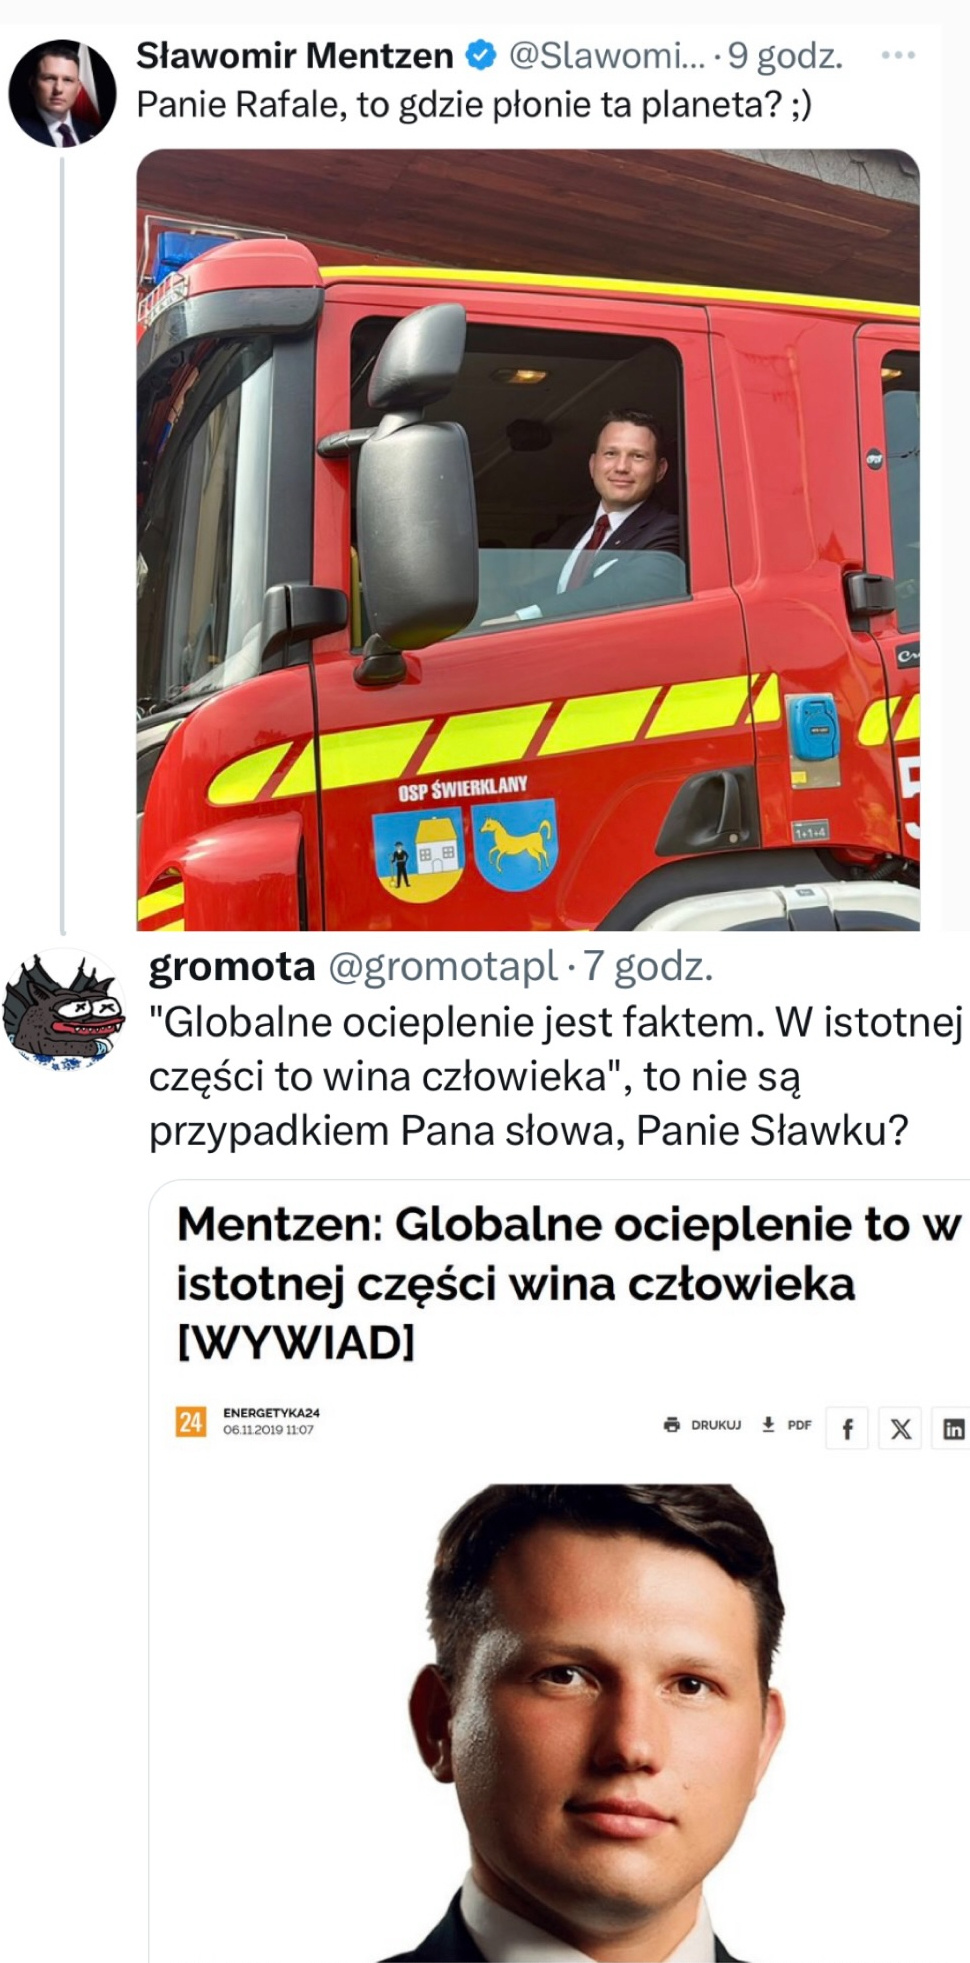The height and width of the screenshot is (1963, 970).
Task: Share article via X icon
Action: (x=900, y=1429)
